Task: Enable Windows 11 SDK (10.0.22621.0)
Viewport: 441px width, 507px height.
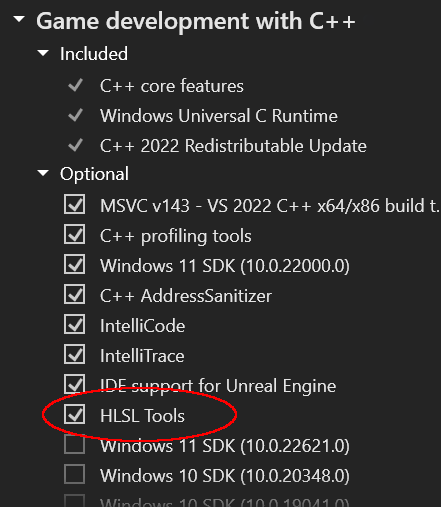Action: (74, 444)
